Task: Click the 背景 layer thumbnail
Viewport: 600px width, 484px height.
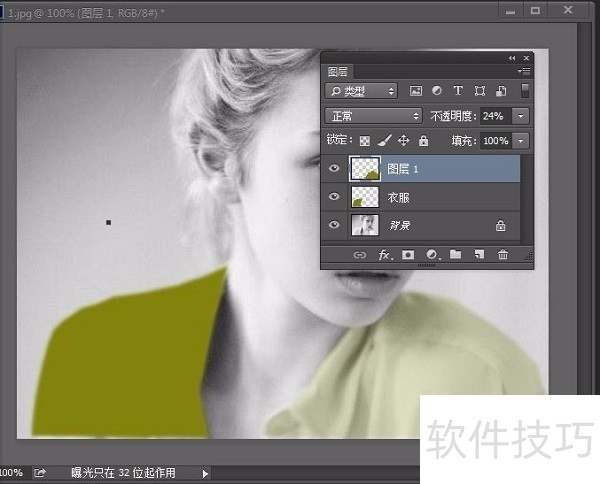Action: click(x=362, y=226)
